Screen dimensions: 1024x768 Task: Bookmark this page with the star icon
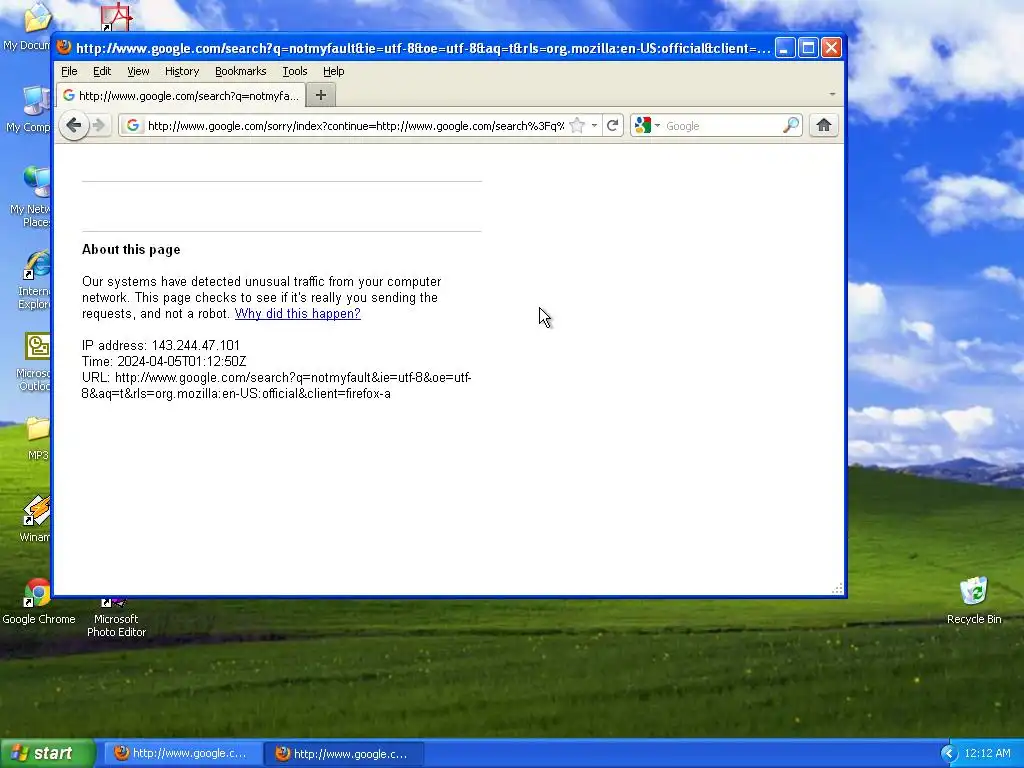click(577, 125)
